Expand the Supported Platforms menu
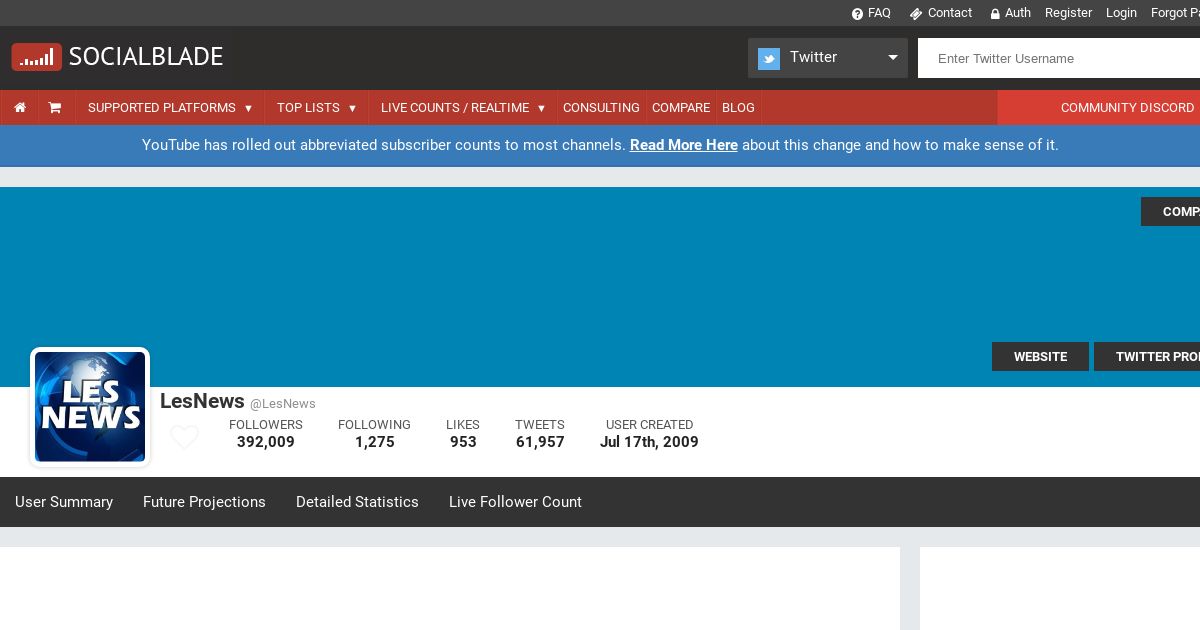 (170, 108)
